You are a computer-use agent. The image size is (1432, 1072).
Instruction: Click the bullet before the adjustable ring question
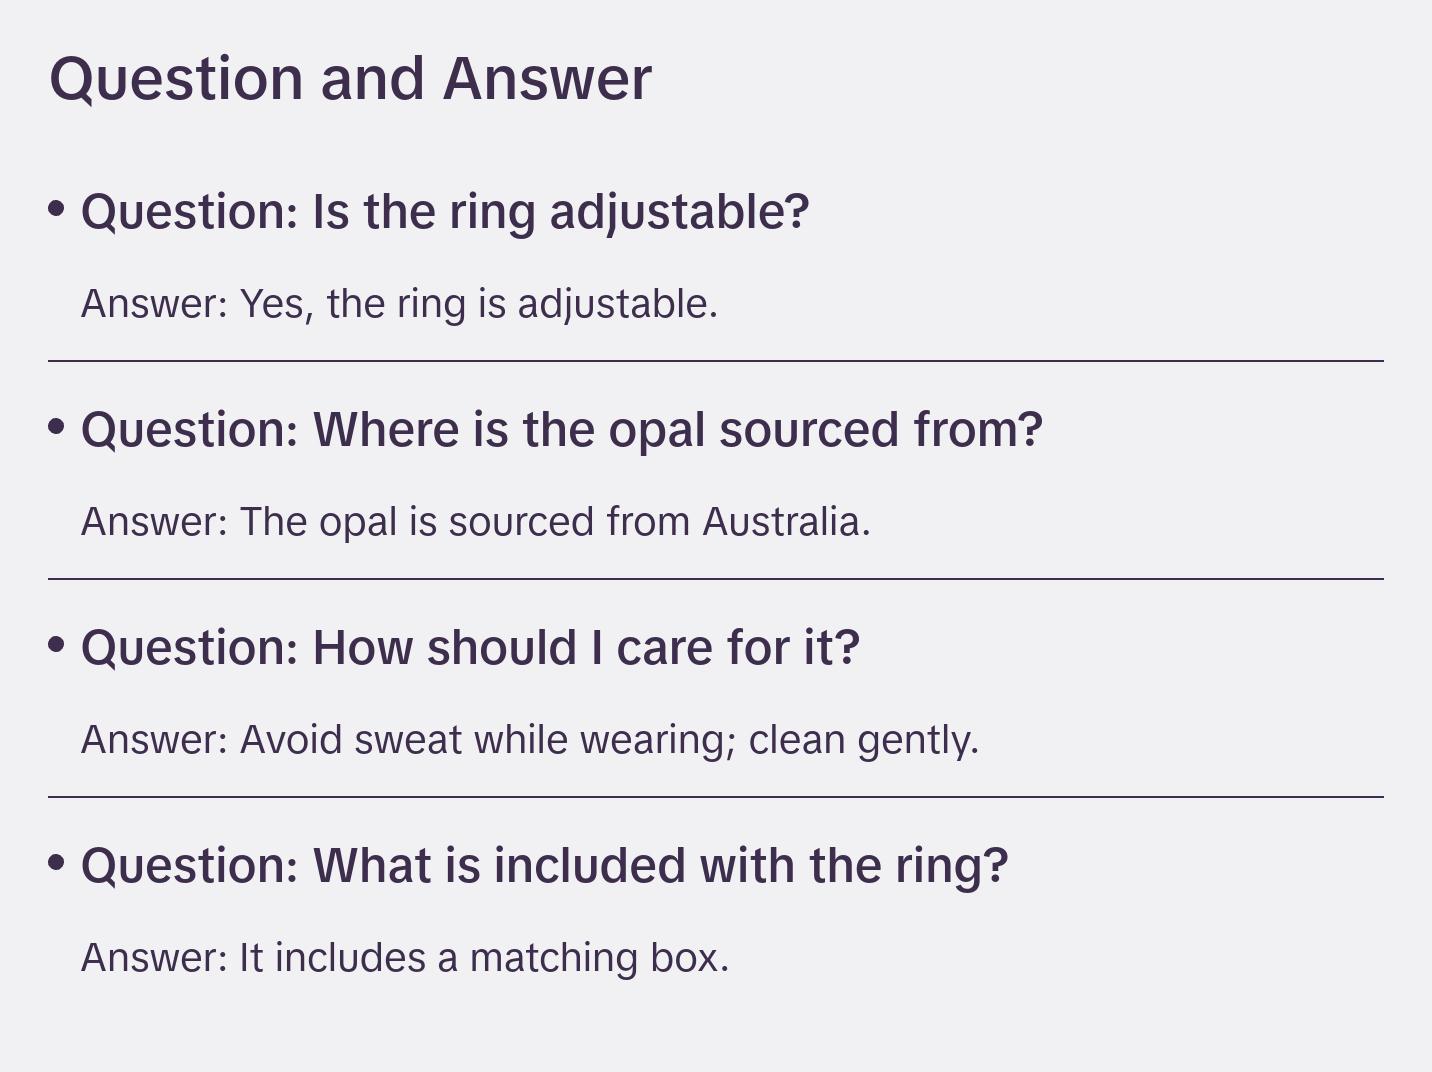tap(57, 209)
